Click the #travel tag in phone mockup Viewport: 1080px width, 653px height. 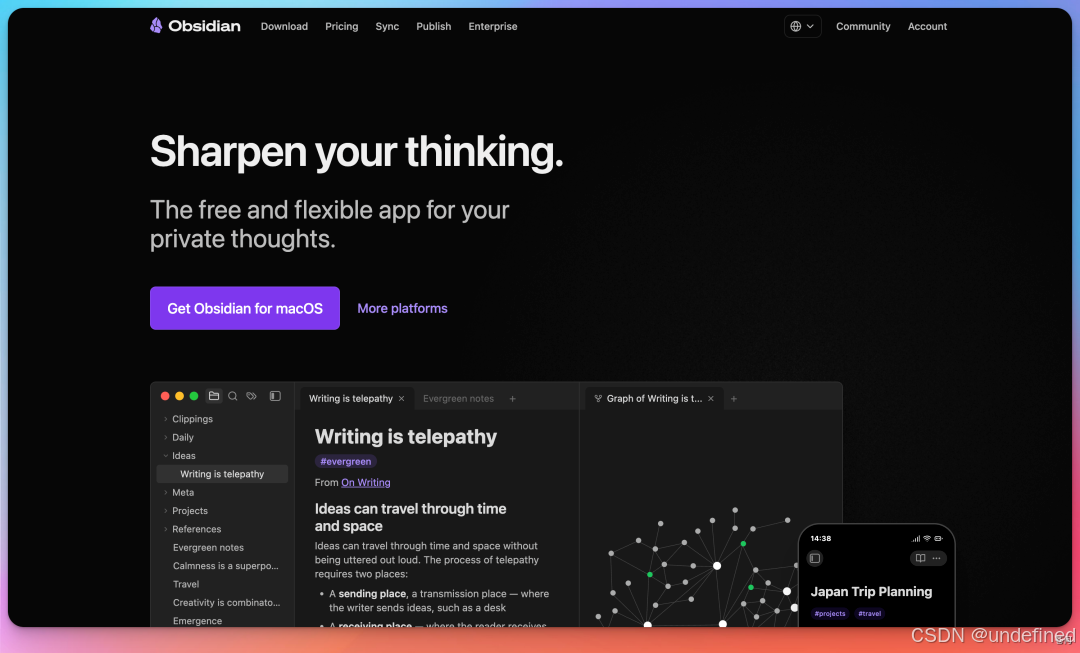(x=870, y=614)
